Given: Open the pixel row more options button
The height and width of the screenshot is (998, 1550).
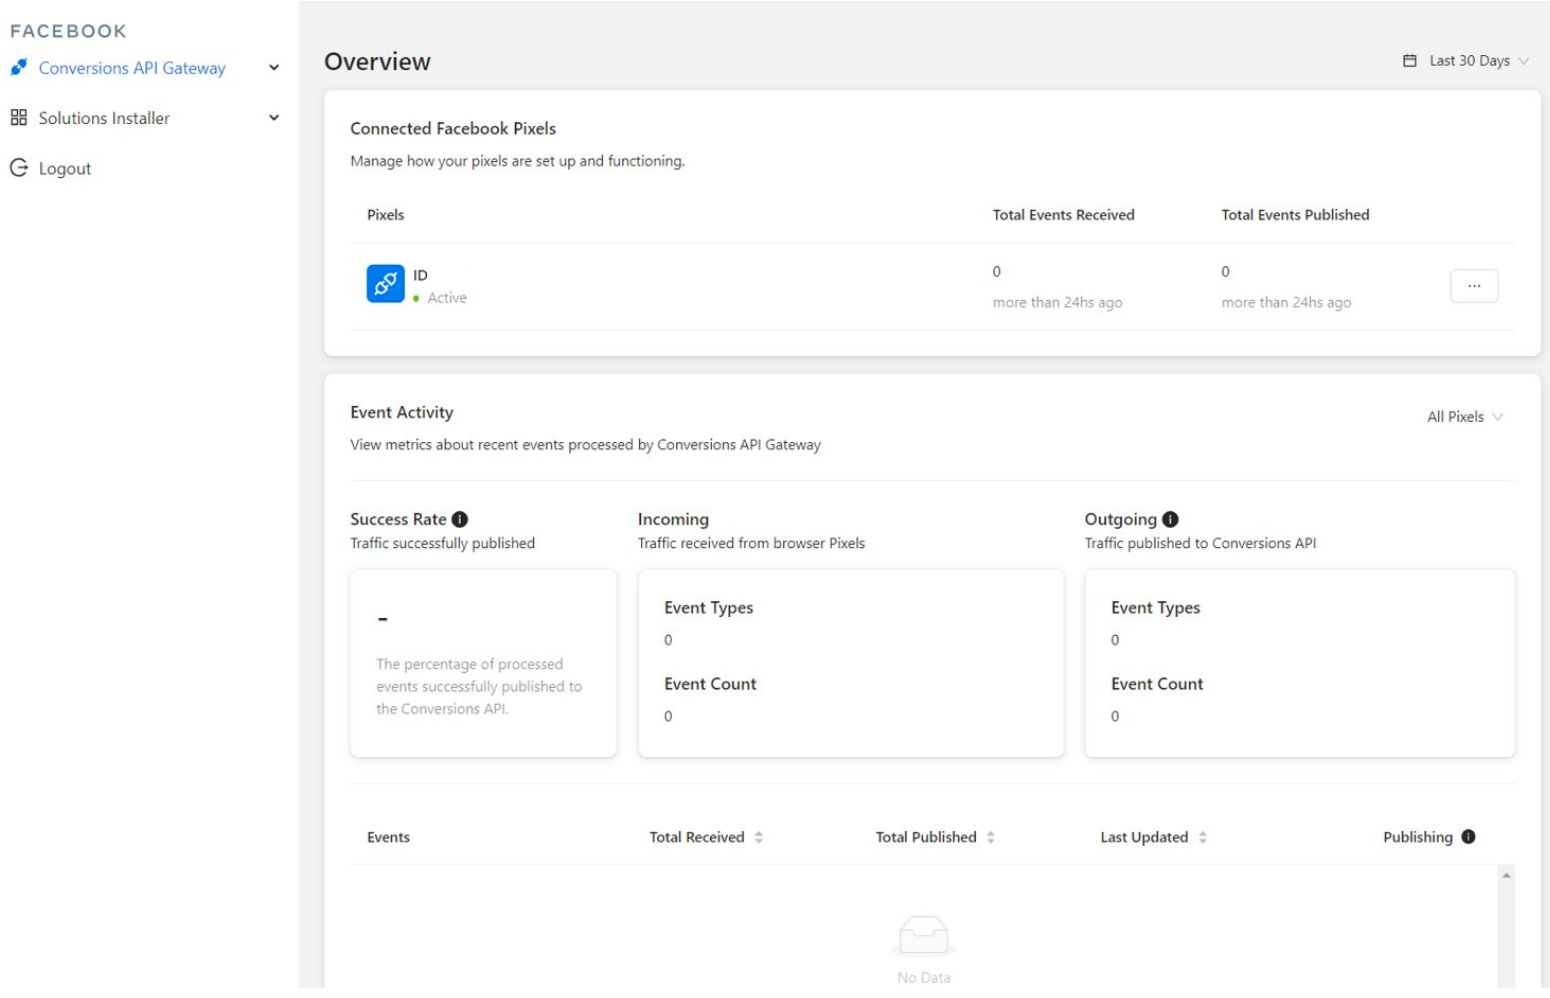Looking at the screenshot, I should point(1474,286).
